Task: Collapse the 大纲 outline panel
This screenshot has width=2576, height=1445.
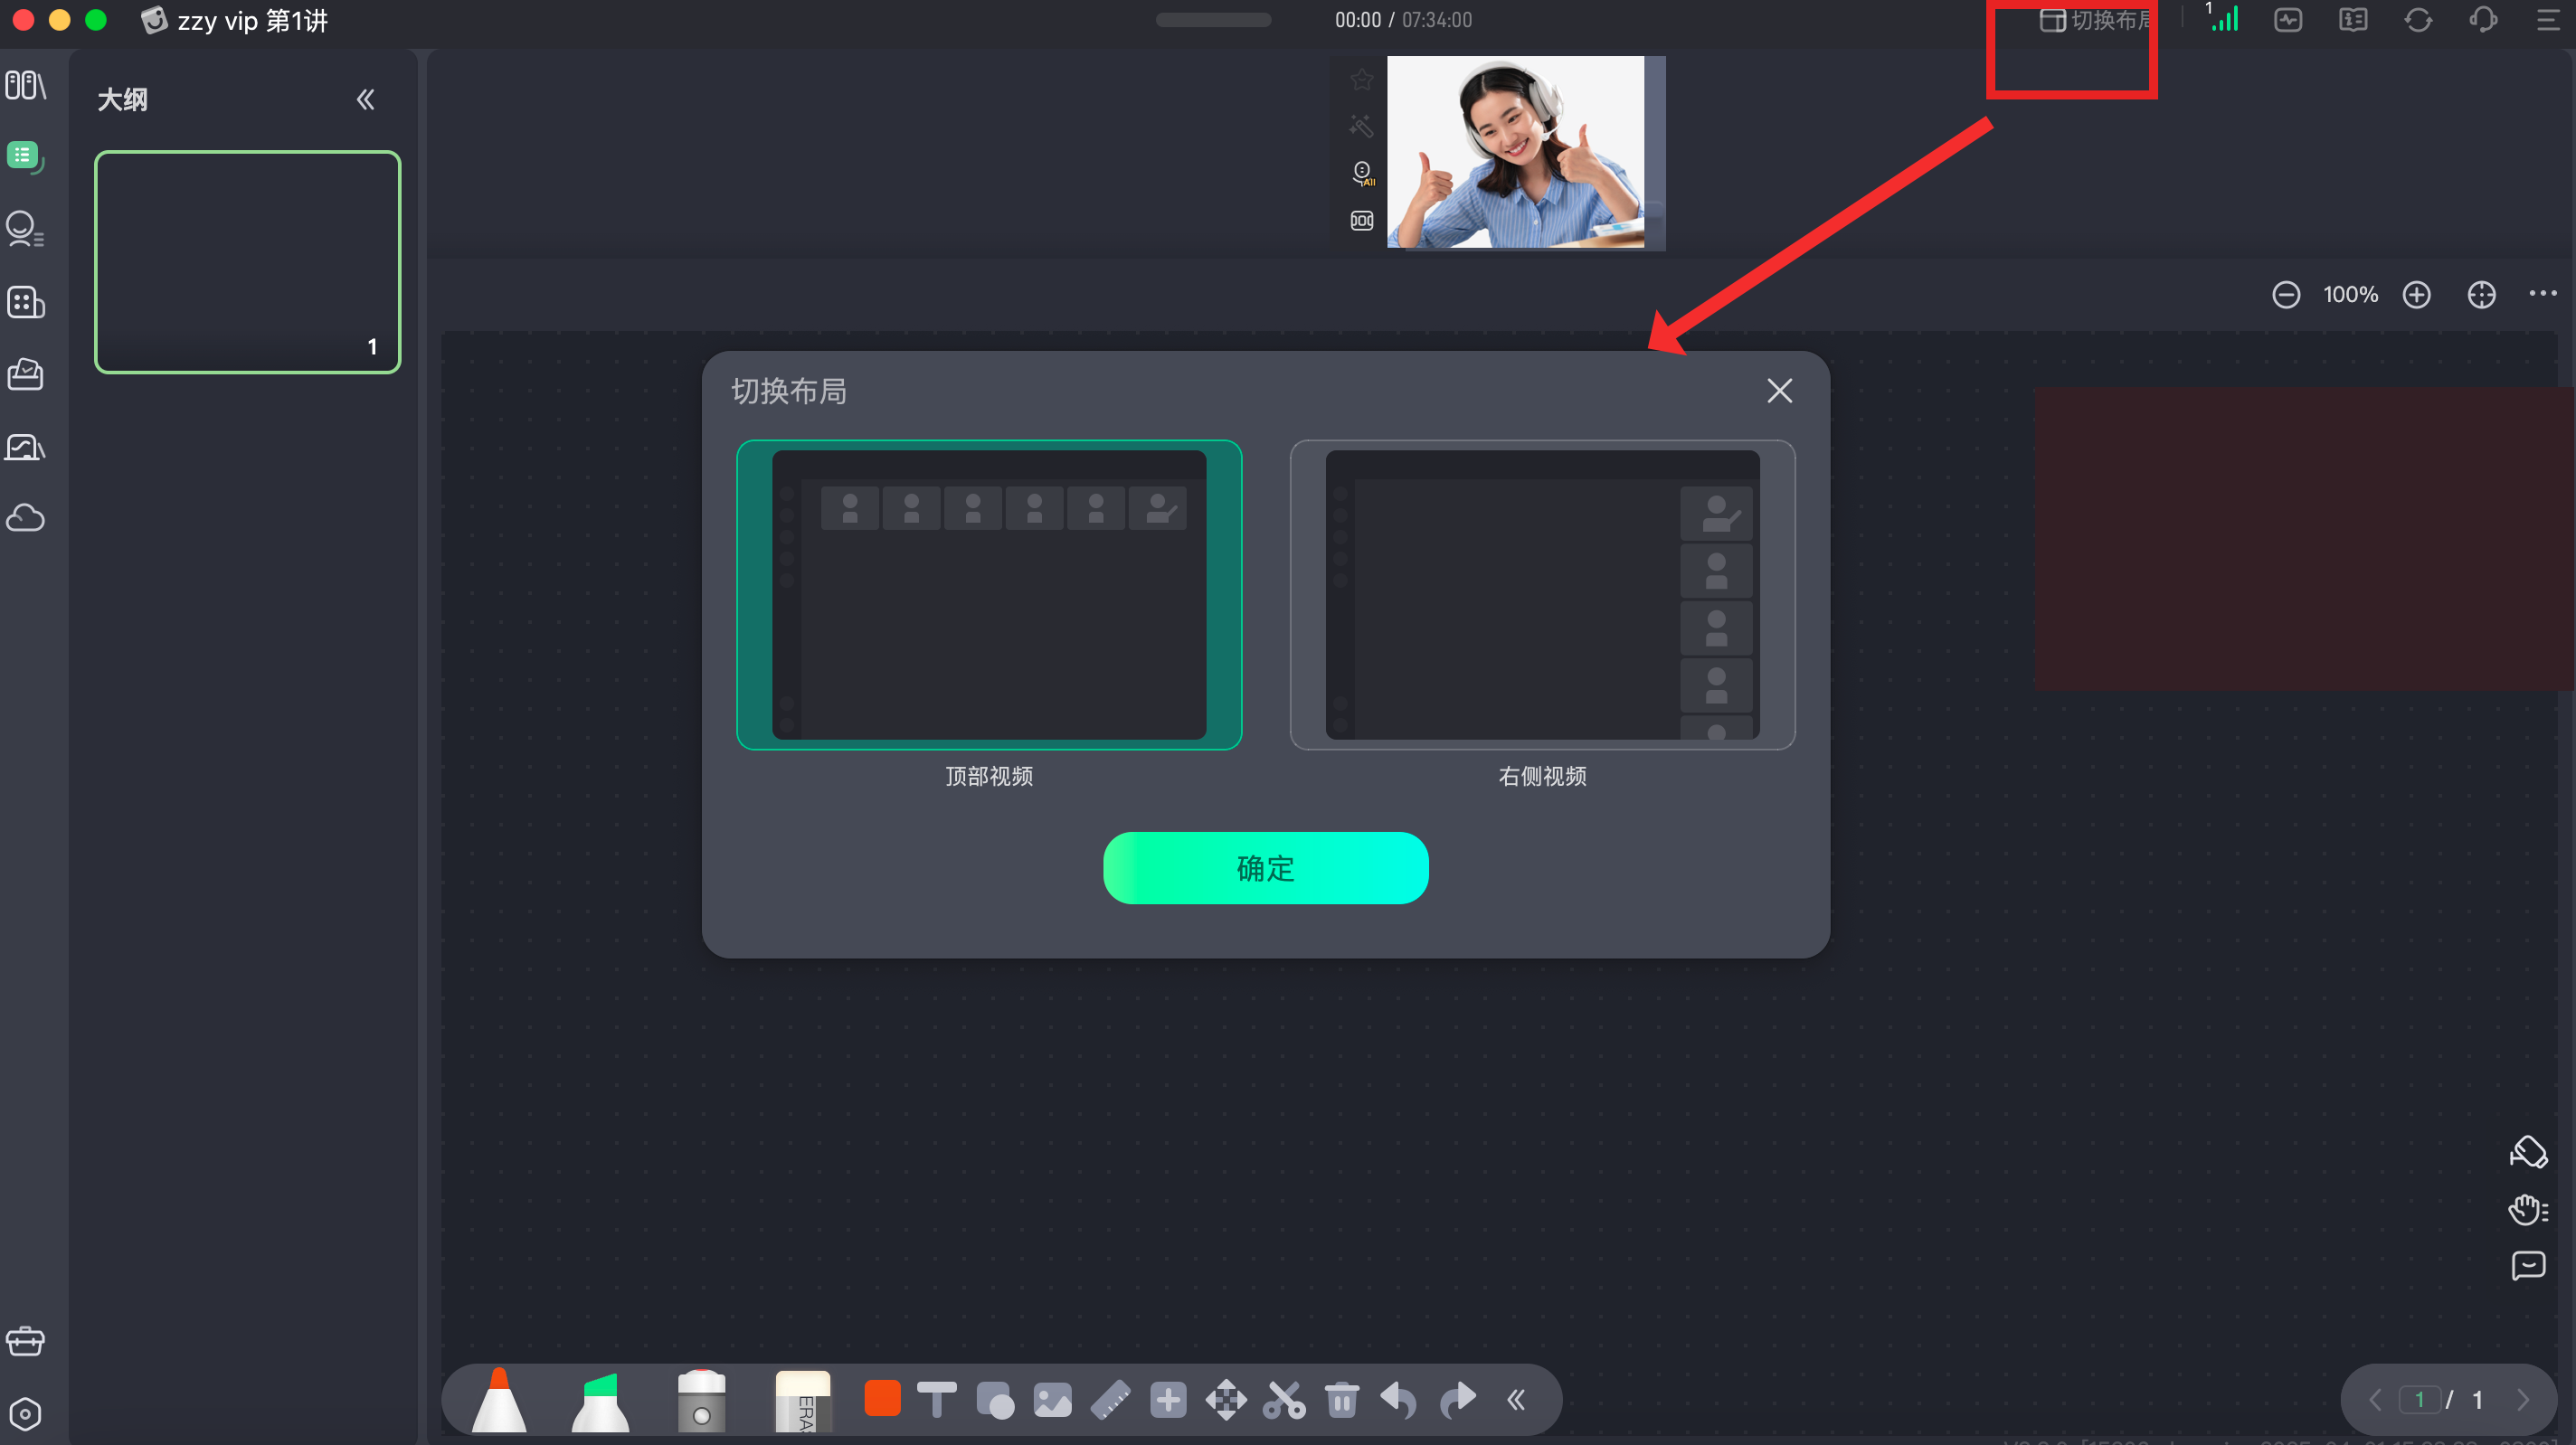Action: [x=366, y=100]
